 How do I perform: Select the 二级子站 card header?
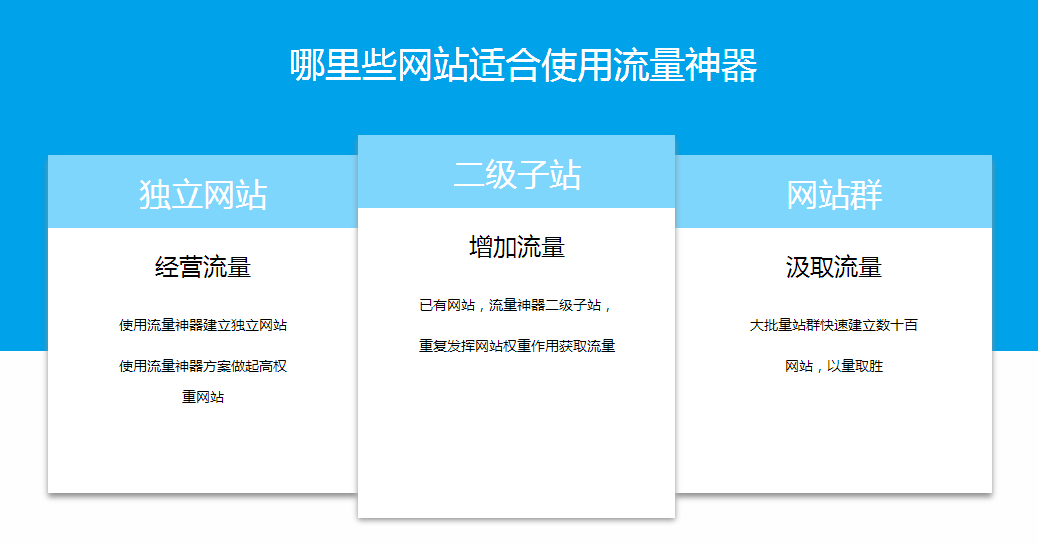(516, 174)
